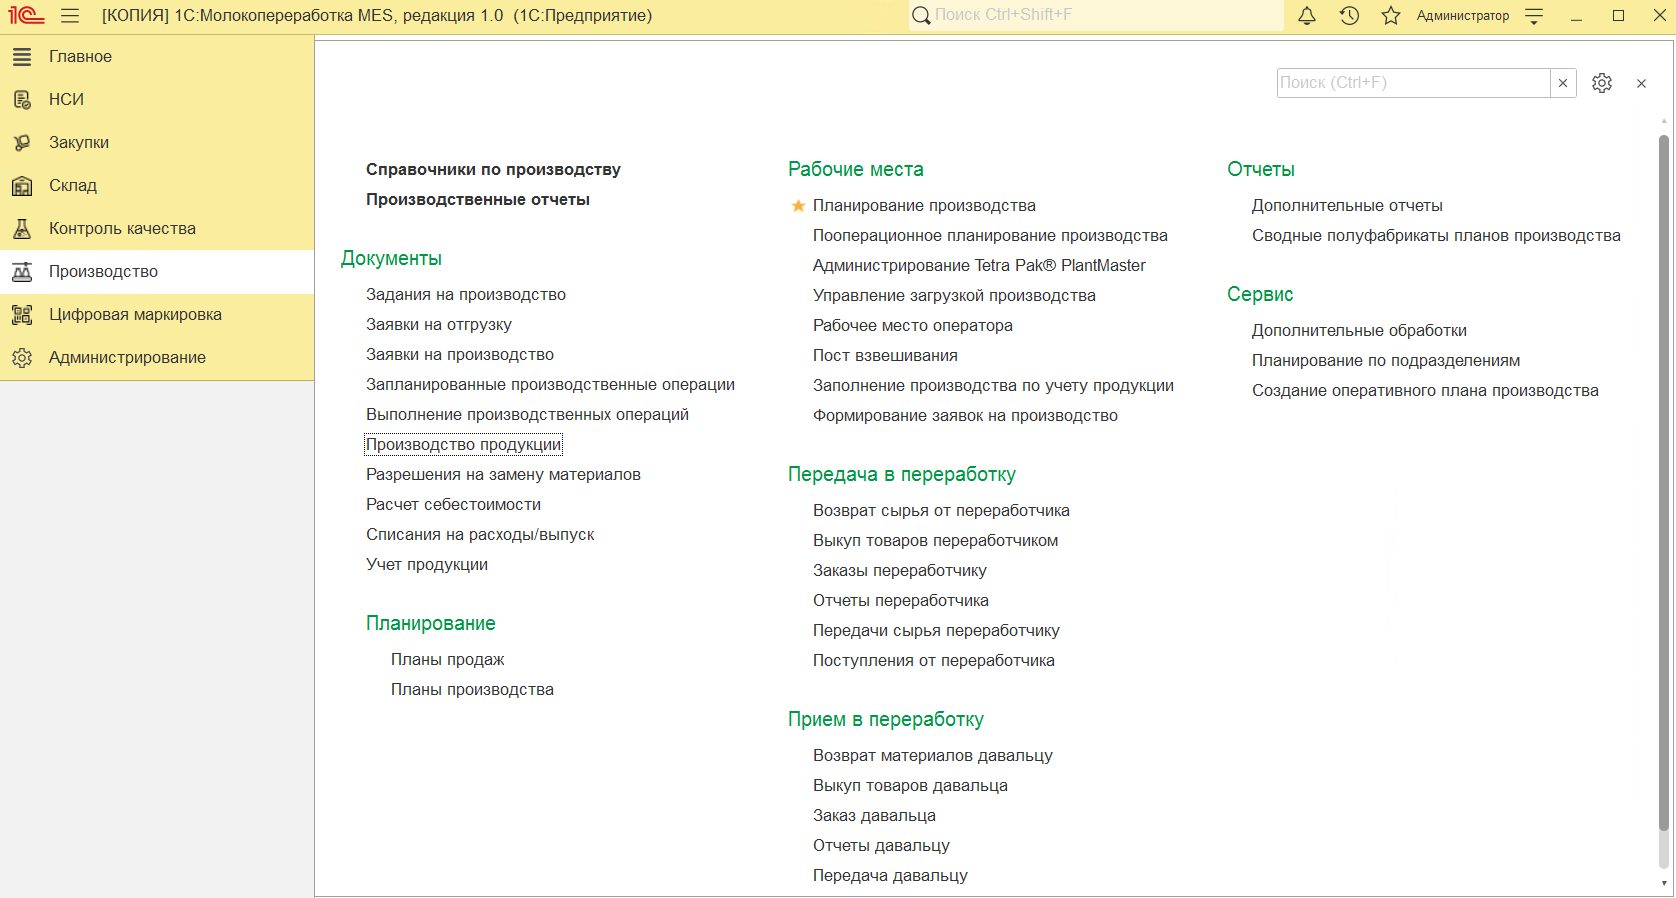Open Задания на производство documents

pyautogui.click(x=465, y=295)
